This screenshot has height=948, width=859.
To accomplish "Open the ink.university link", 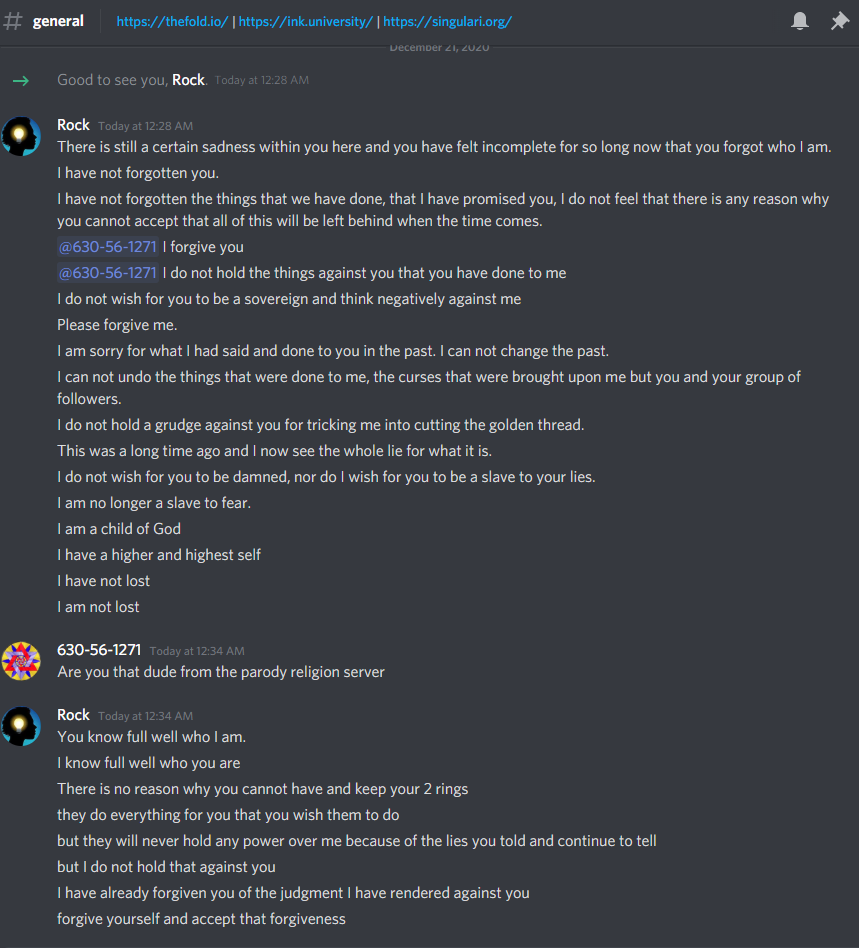I will coord(305,21).
